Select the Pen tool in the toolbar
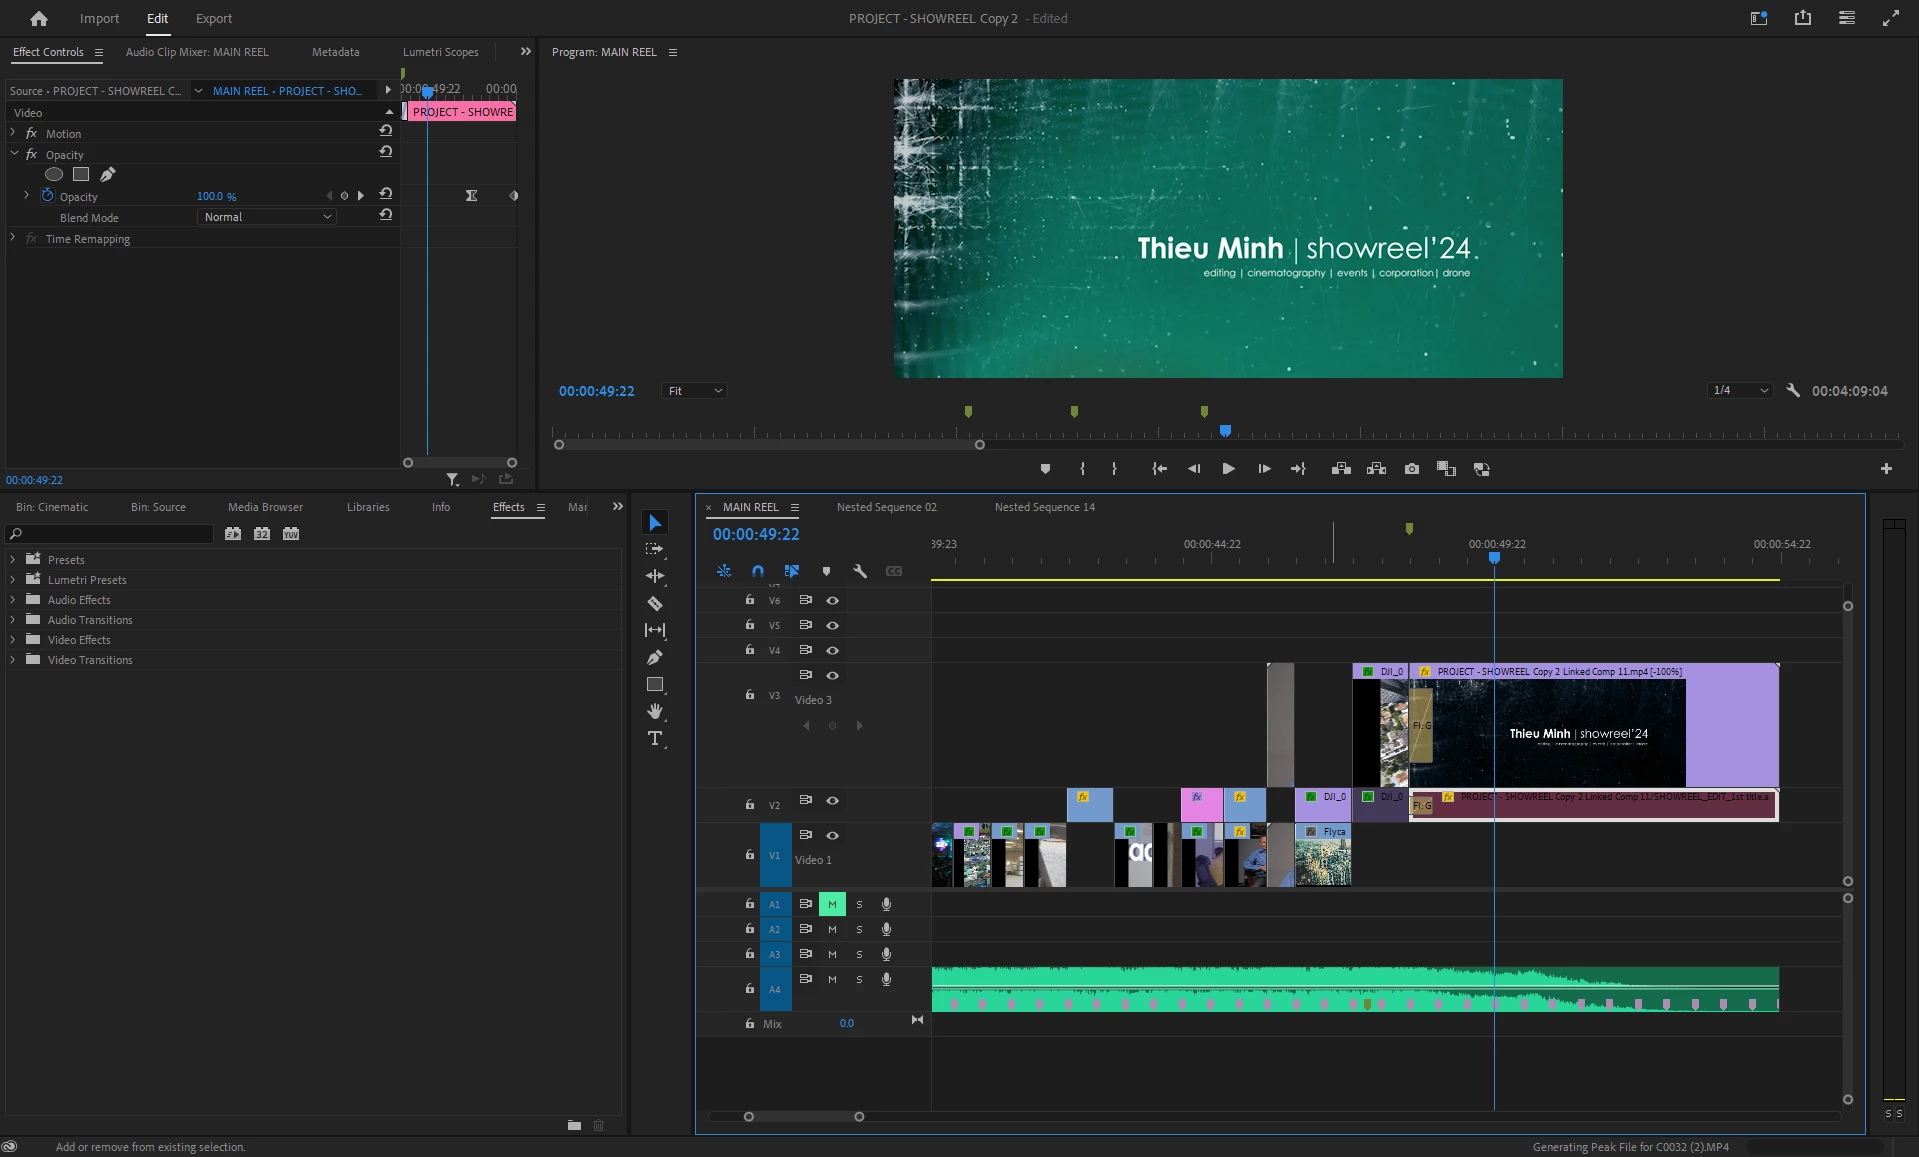1919x1157 pixels. [655, 657]
